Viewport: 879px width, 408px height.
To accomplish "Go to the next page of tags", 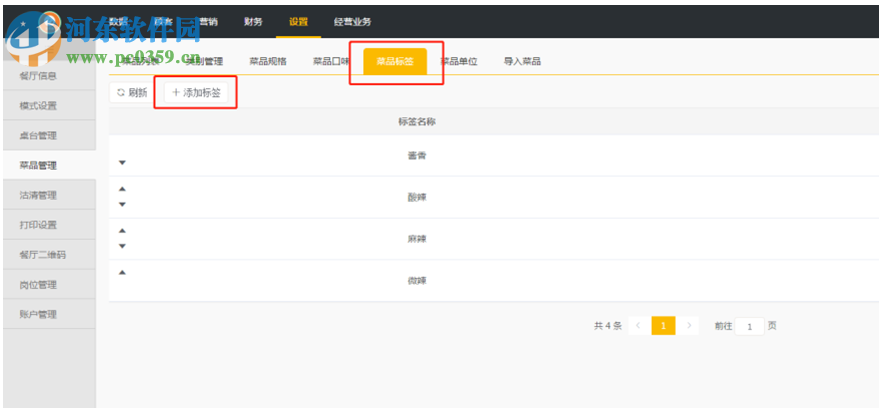I will click(689, 326).
